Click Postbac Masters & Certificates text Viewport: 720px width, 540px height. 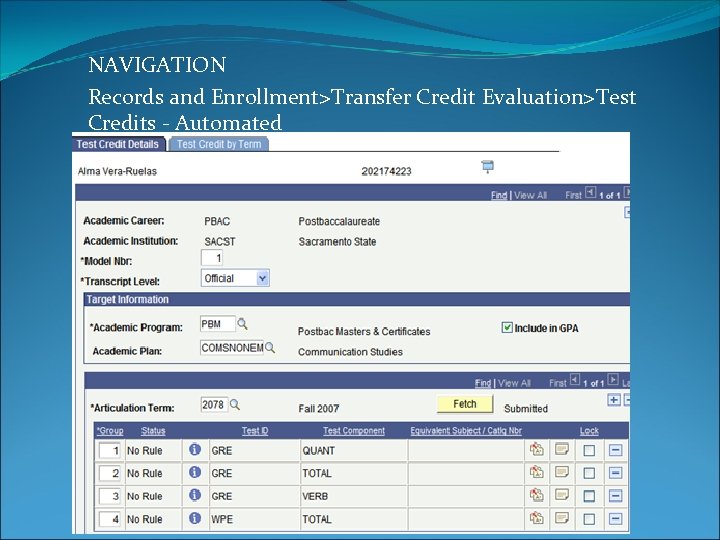click(364, 332)
